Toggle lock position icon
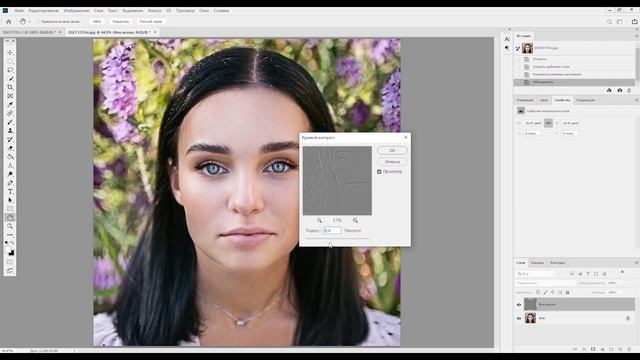The height and width of the screenshot is (360, 640). (553, 292)
